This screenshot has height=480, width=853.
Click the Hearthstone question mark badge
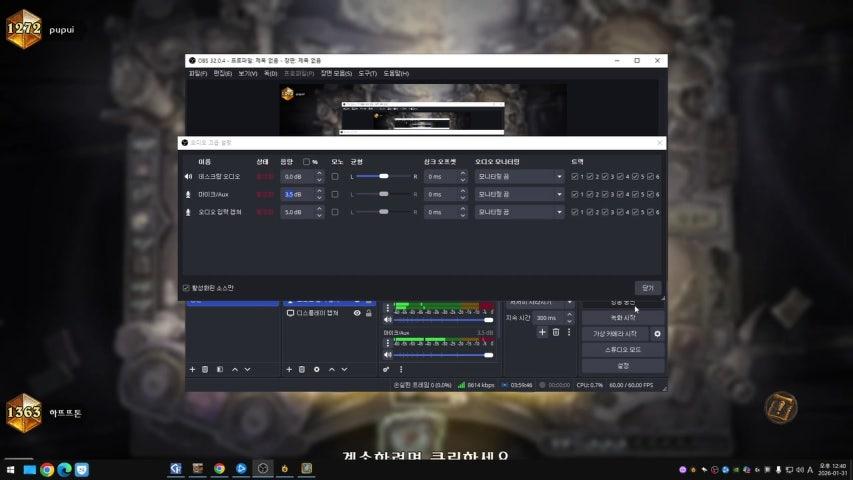[x=781, y=407]
